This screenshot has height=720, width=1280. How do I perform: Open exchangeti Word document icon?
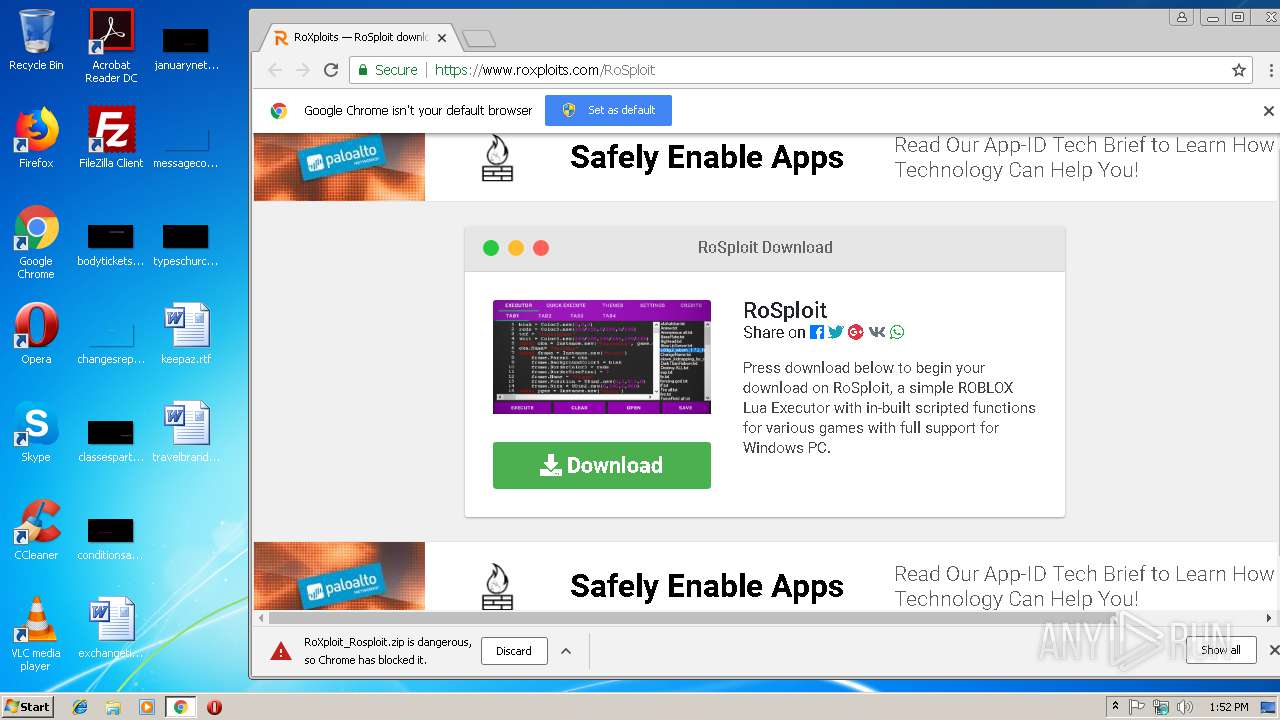[111, 627]
